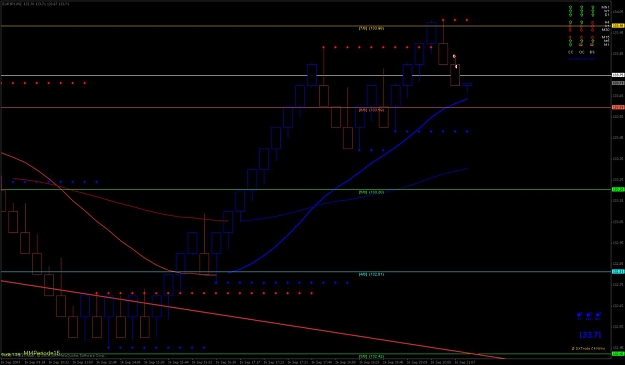The width and height of the screenshot is (625, 365).
Task: Click the gray current-price tag on the axis
Action: click(x=618, y=83)
